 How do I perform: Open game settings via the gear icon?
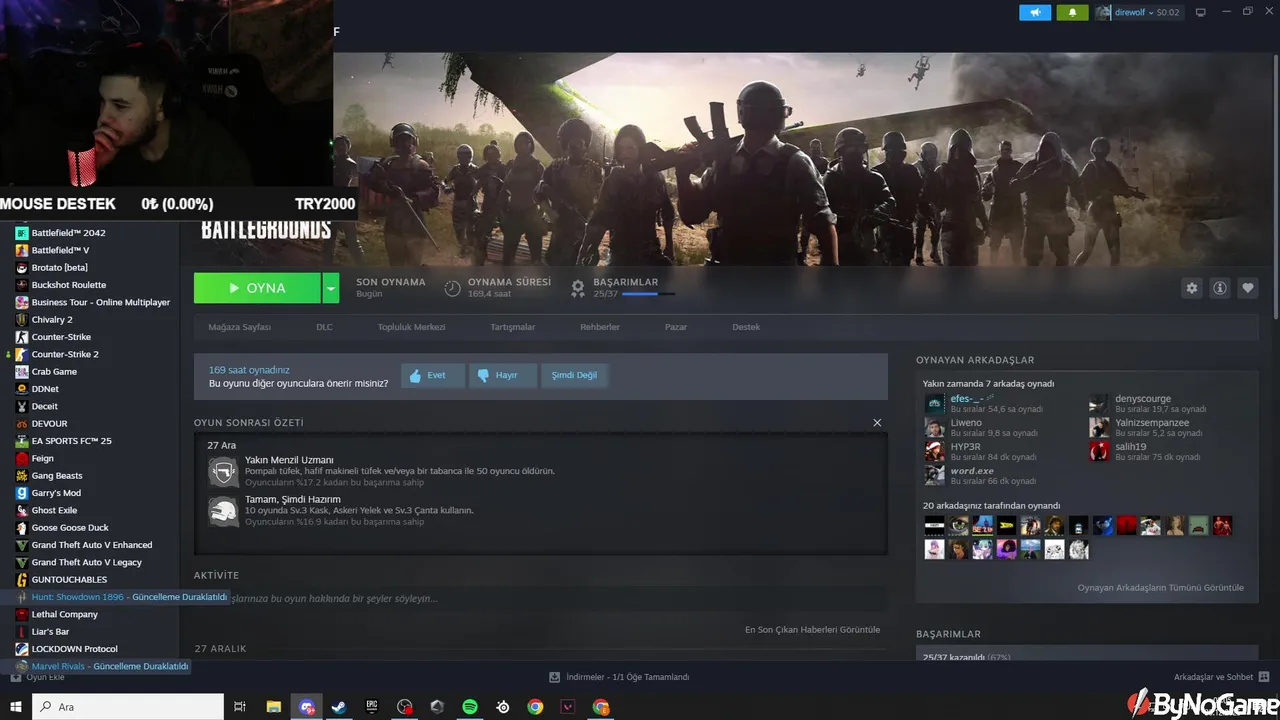(1191, 288)
